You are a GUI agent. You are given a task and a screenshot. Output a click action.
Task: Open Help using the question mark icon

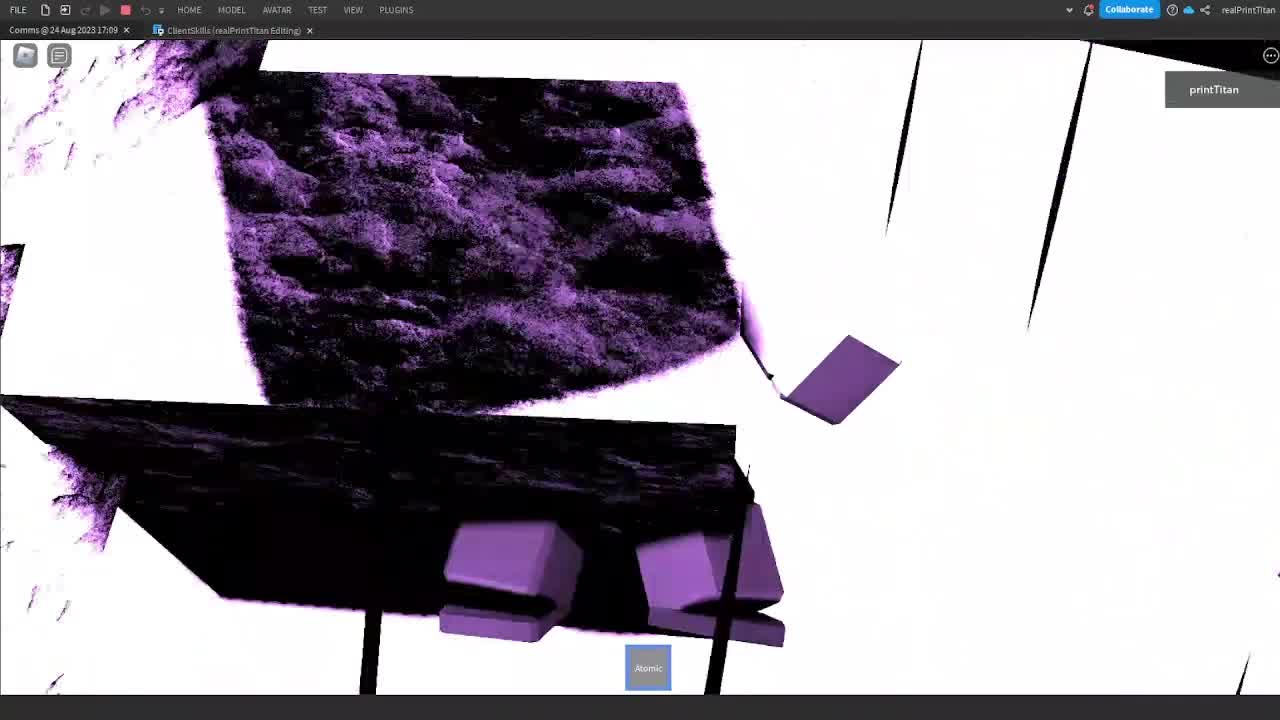(1172, 10)
